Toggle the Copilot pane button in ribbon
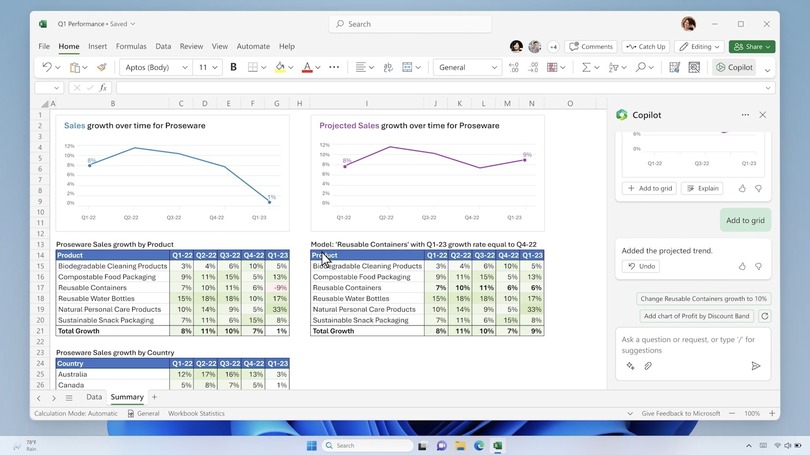Image resolution: width=810 pixels, height=455 pixels. [734, 67]
